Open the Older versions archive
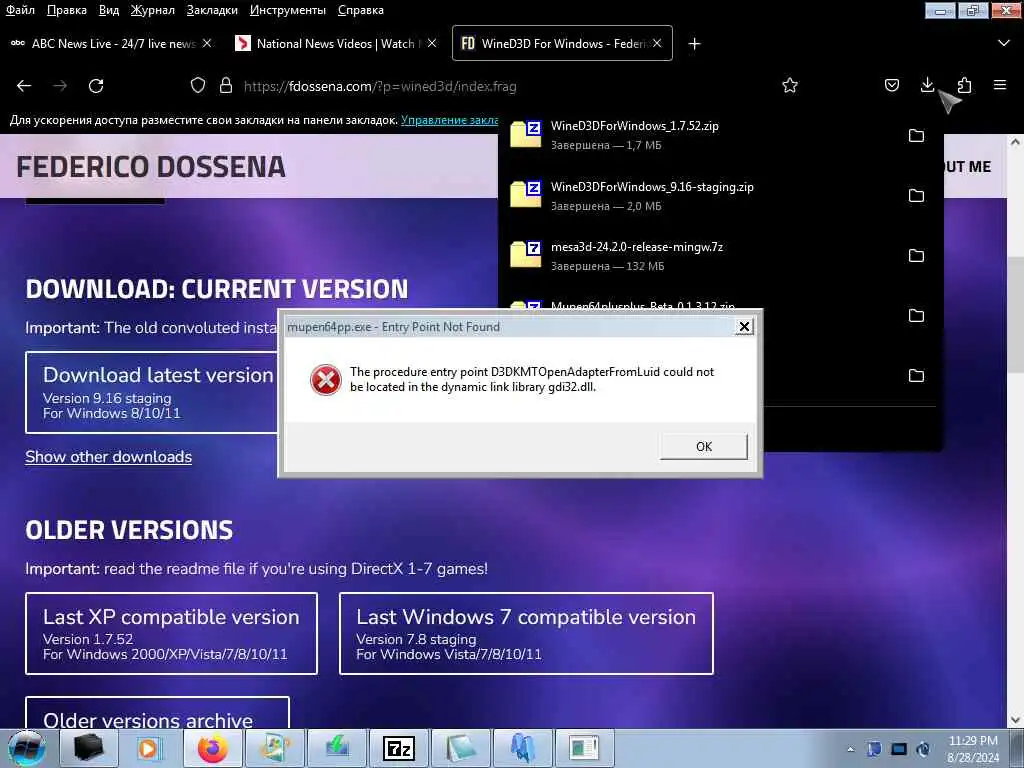The width and height of the screenshot is (1024, 768). tap(157, 712)
